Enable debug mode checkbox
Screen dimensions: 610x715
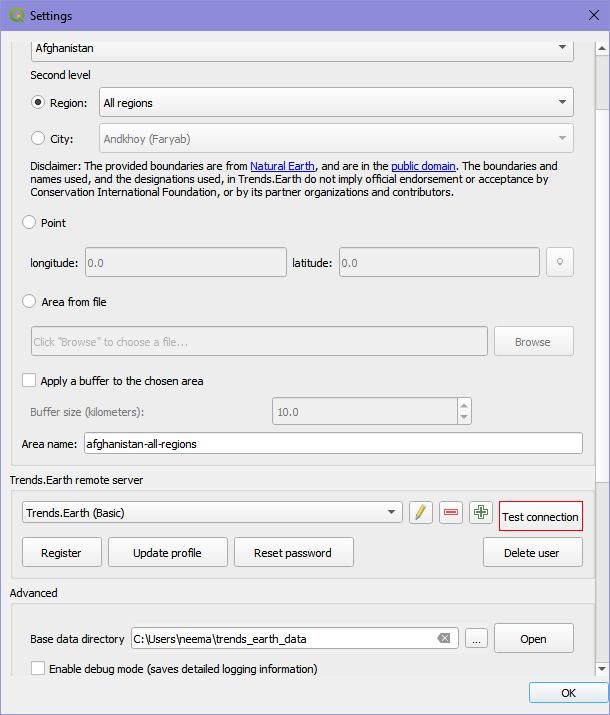(38, 668)
